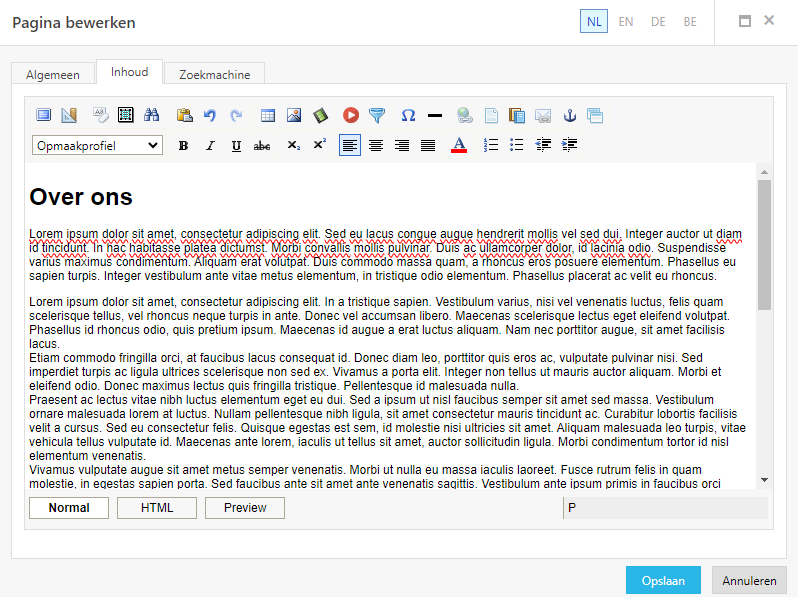Align text right
This screenshot has width=798, height=597.
[402, 146]
